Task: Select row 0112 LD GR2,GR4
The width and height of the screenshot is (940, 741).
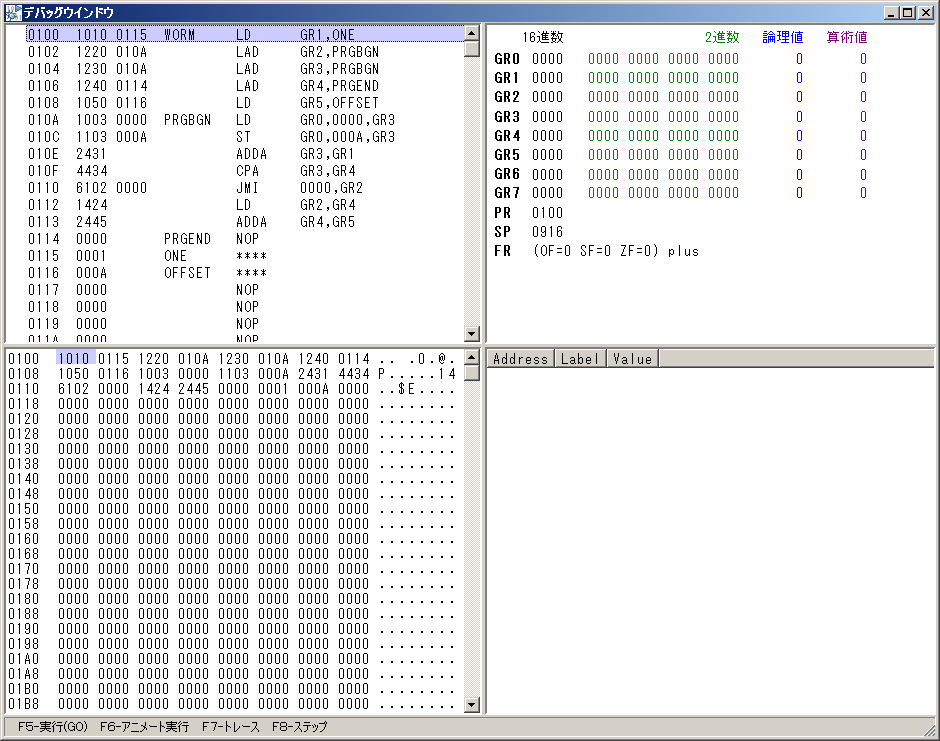Action: (246, 205)
